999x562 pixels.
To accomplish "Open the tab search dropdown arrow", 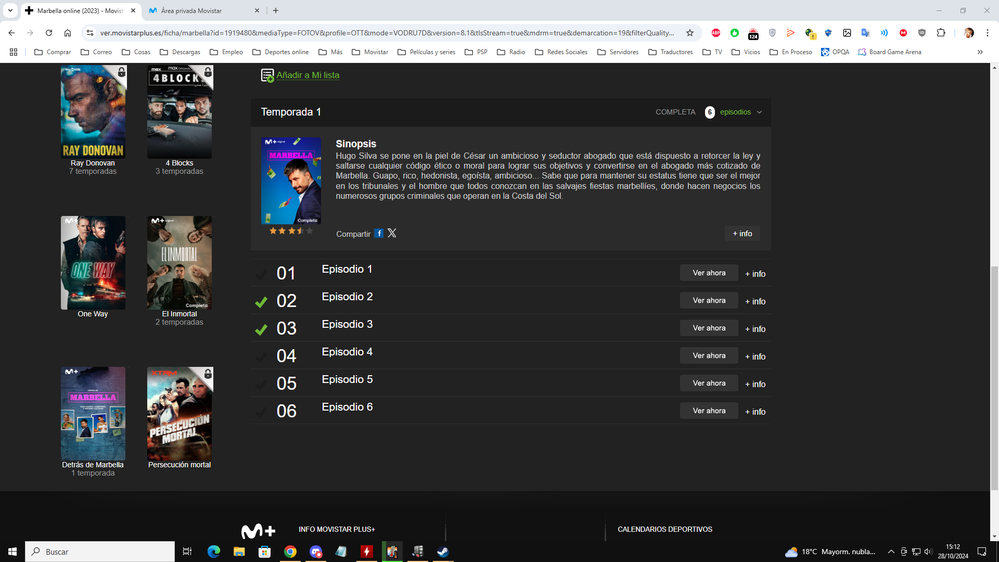I will (10, 10).
